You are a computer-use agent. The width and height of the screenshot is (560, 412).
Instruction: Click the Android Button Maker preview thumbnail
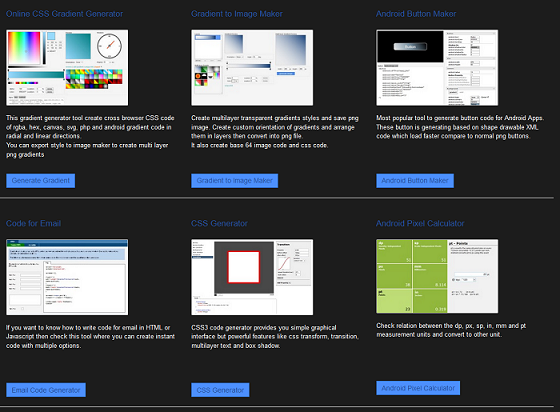437,67
